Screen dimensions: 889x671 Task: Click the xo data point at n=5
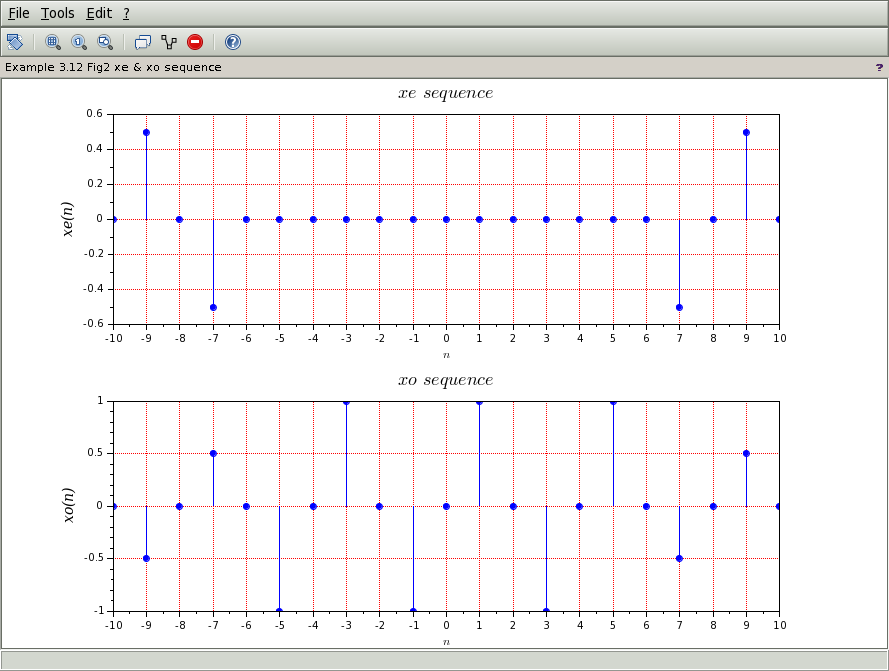(x=613, y=402)
